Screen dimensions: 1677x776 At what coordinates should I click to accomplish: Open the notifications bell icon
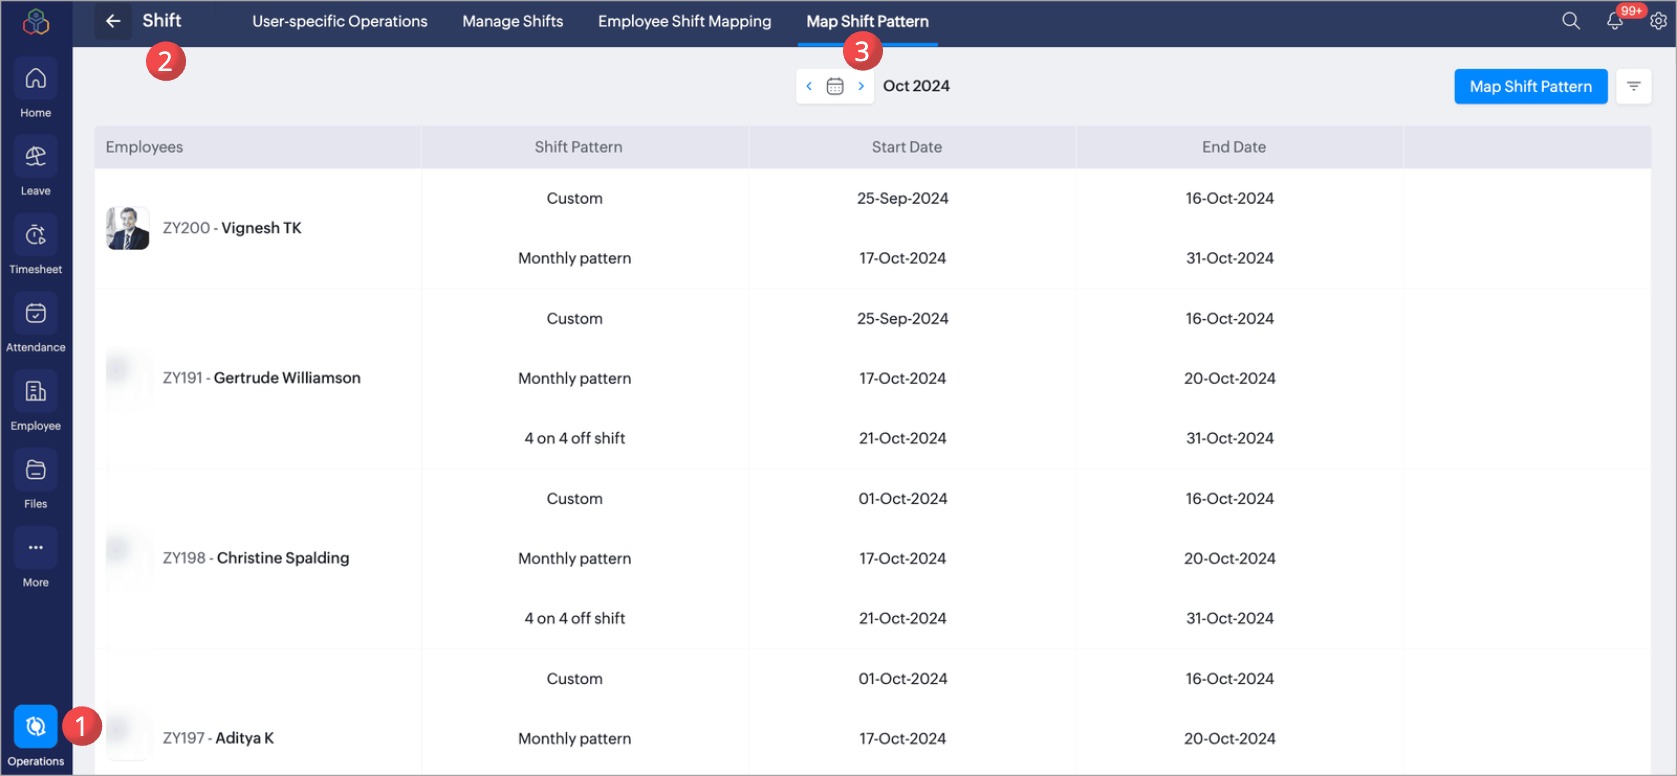point(1614,21)
